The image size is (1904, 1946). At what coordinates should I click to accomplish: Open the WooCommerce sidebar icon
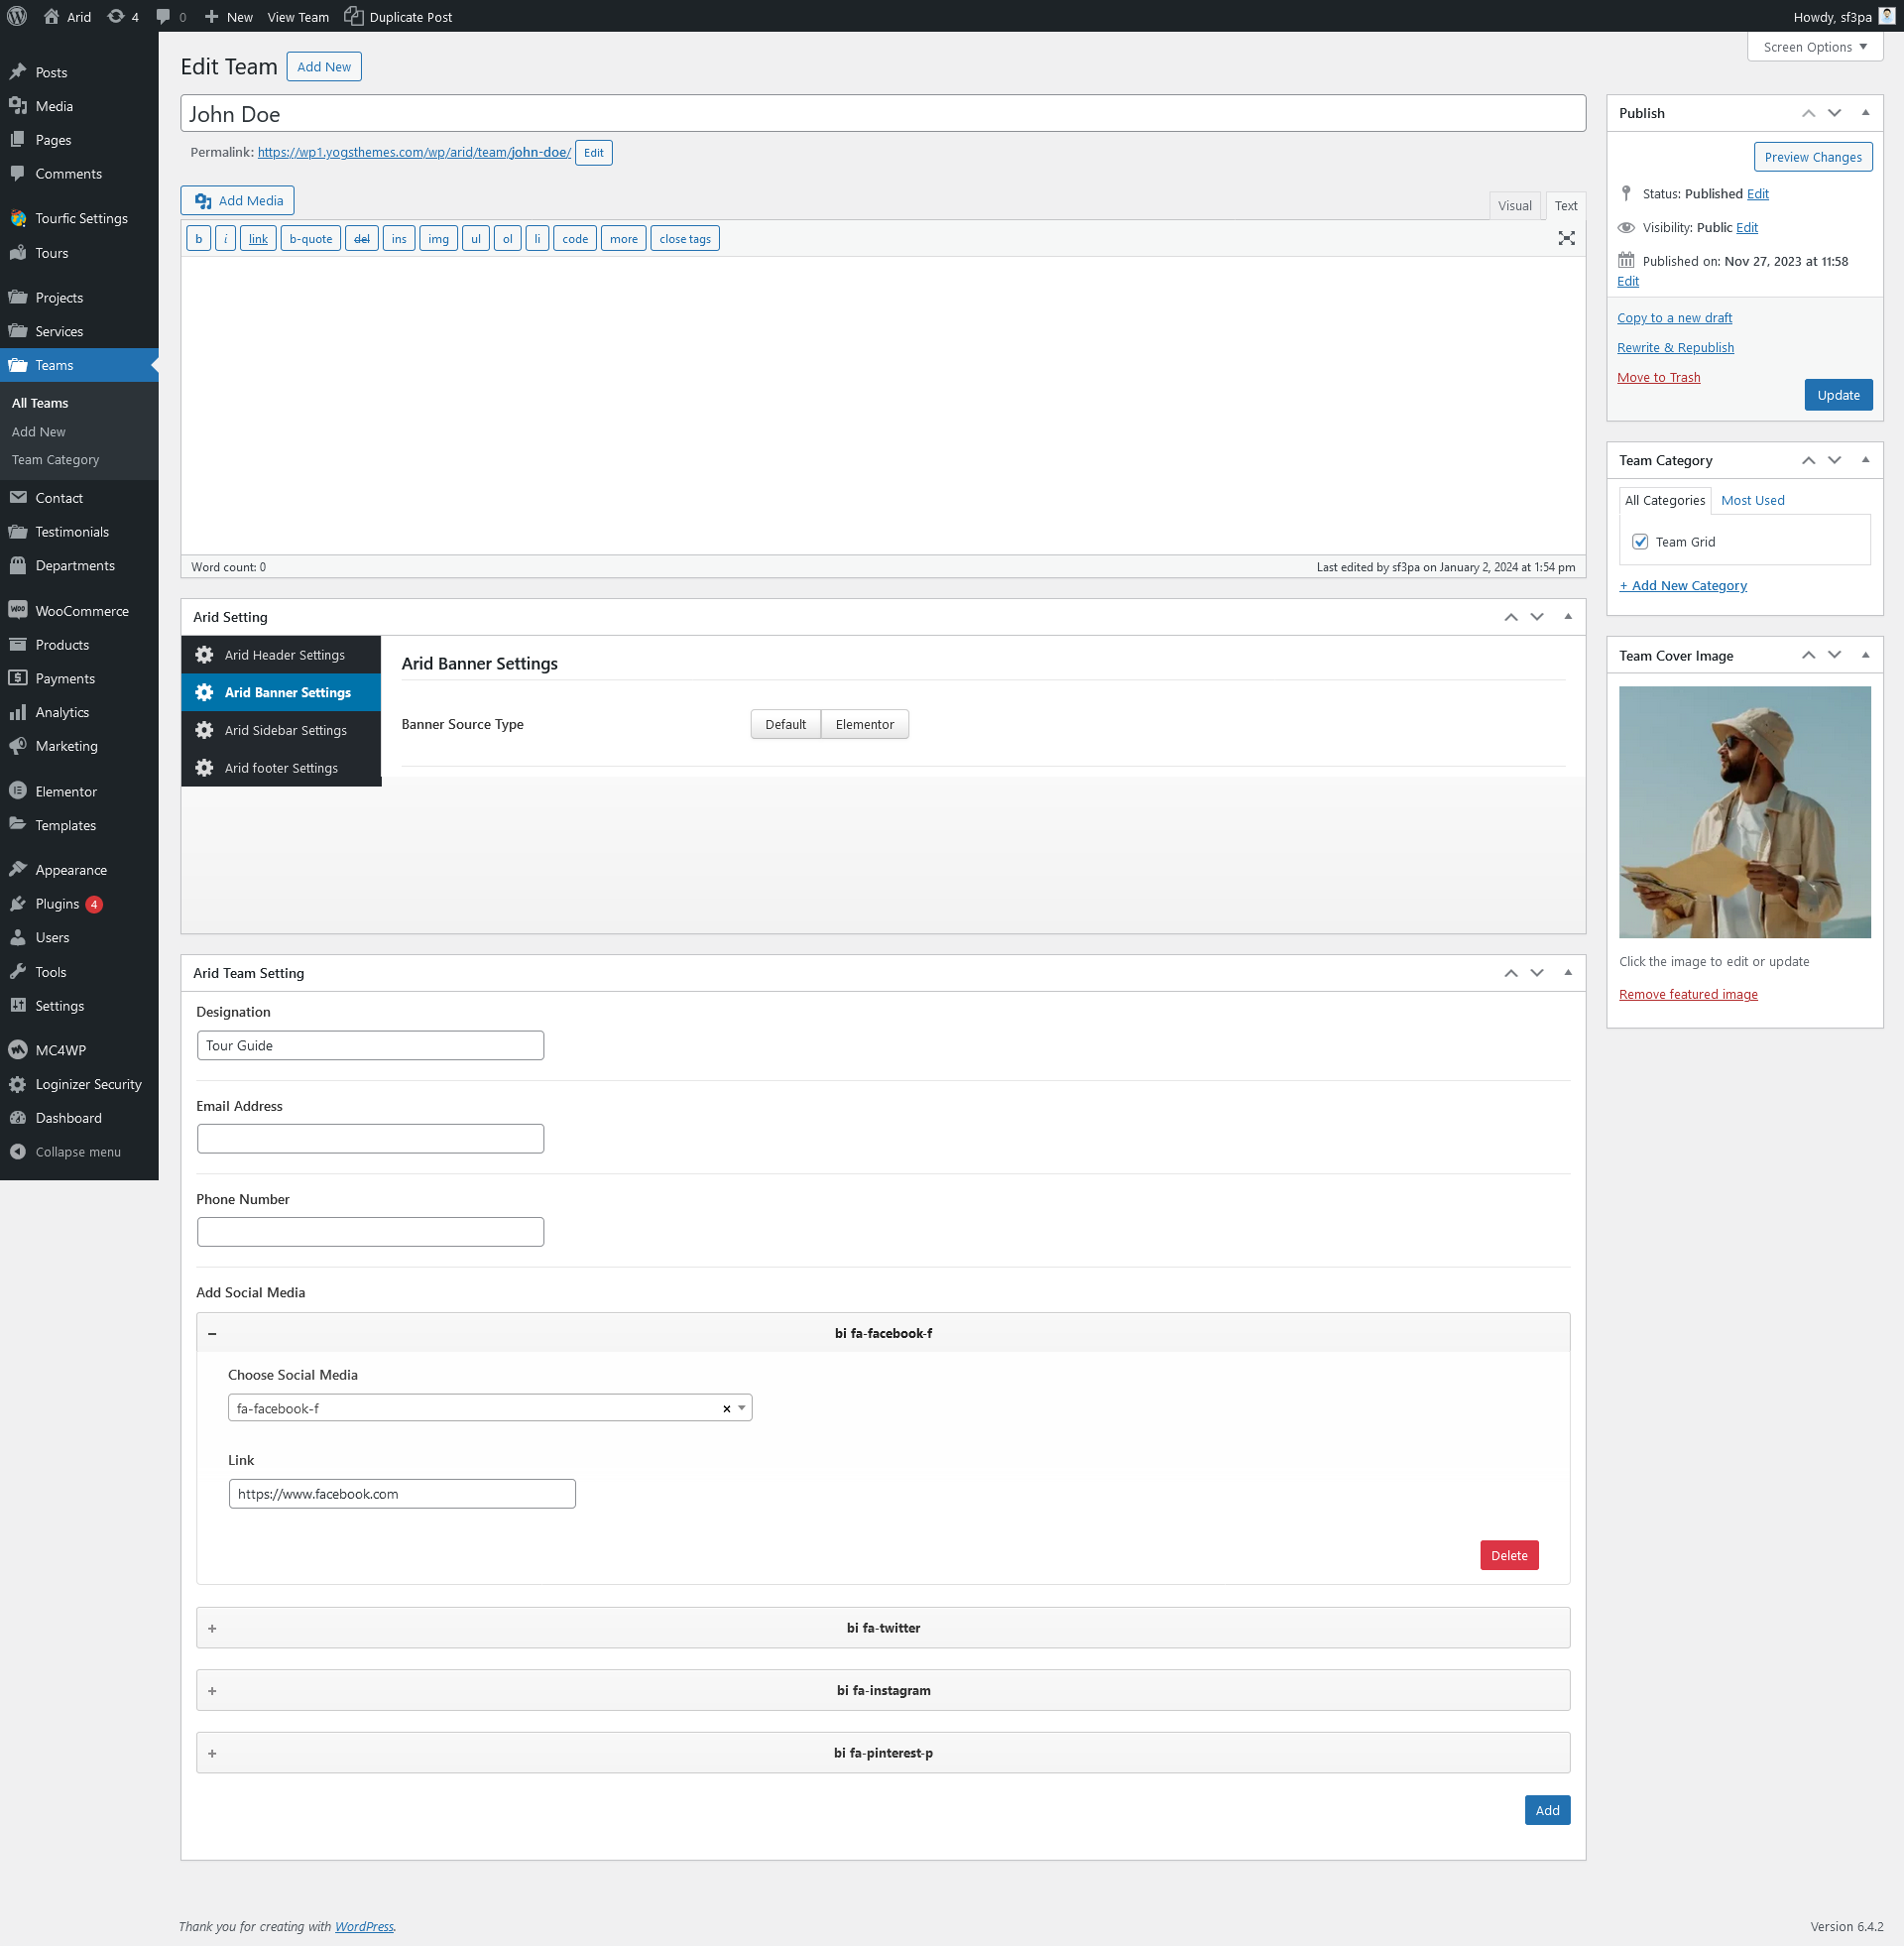pyautogui.click(x=17, y=610)
